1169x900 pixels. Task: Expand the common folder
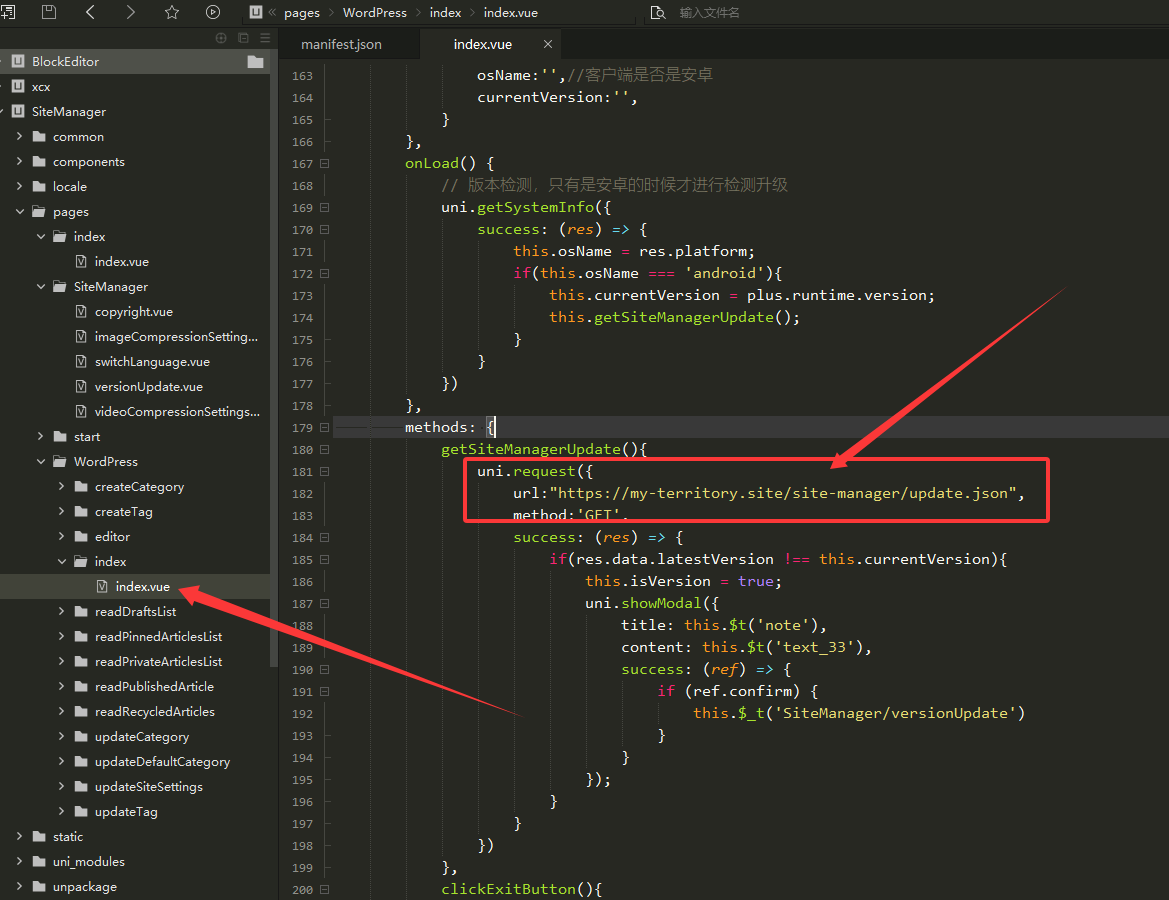click(19, 137)
